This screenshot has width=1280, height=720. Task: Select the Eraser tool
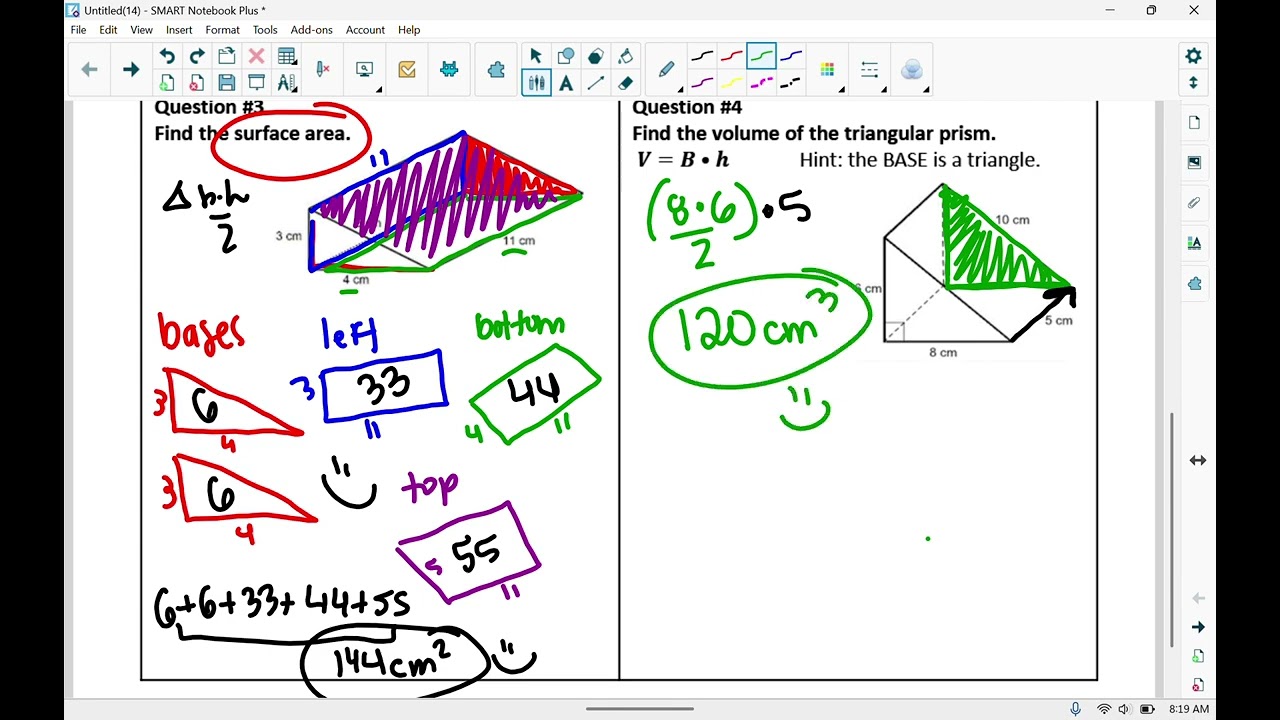(x=626, y=83)
